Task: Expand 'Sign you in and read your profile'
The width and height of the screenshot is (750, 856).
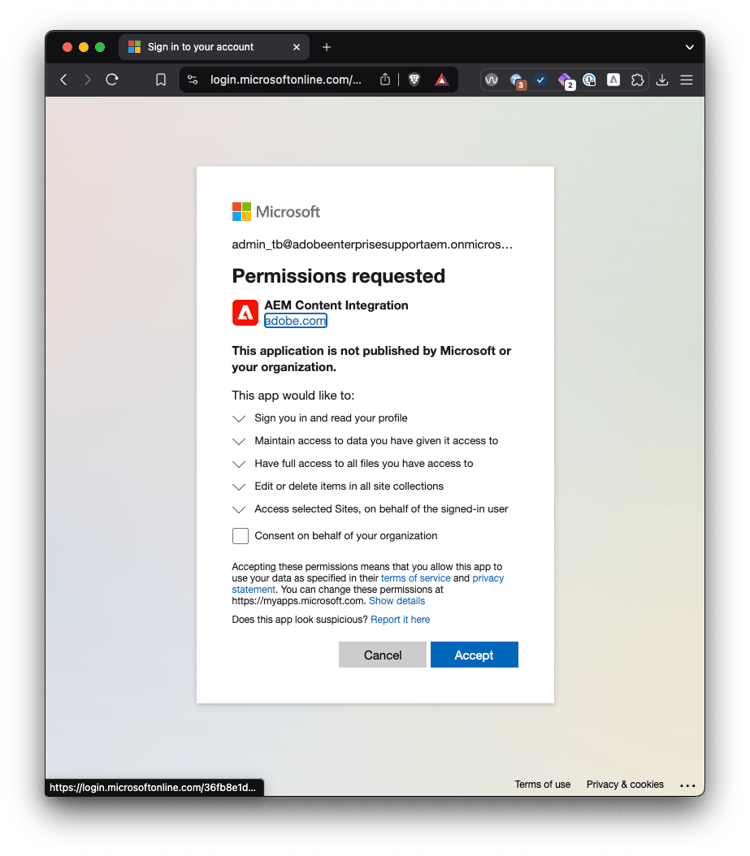Action: (319, 418)
